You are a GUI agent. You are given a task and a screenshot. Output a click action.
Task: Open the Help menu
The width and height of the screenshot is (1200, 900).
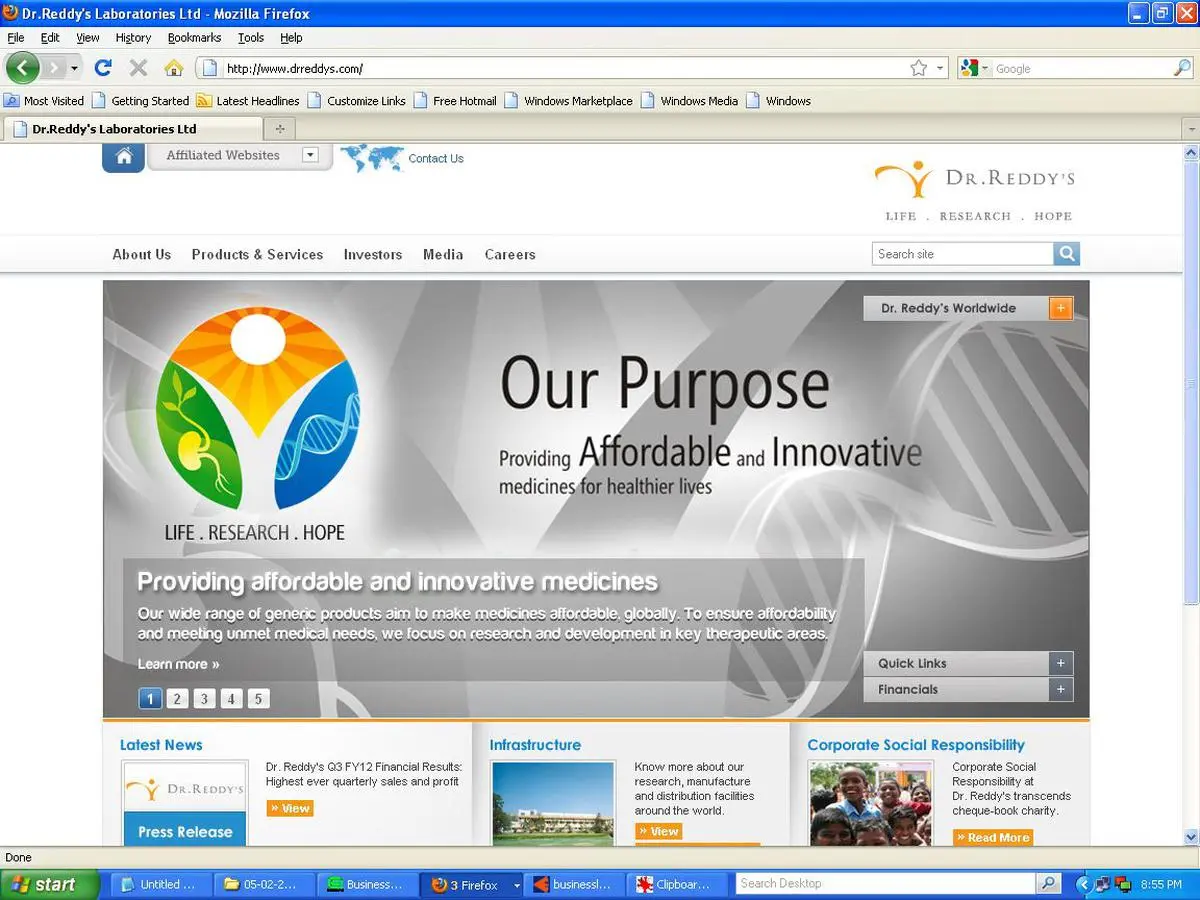[291, 38]
